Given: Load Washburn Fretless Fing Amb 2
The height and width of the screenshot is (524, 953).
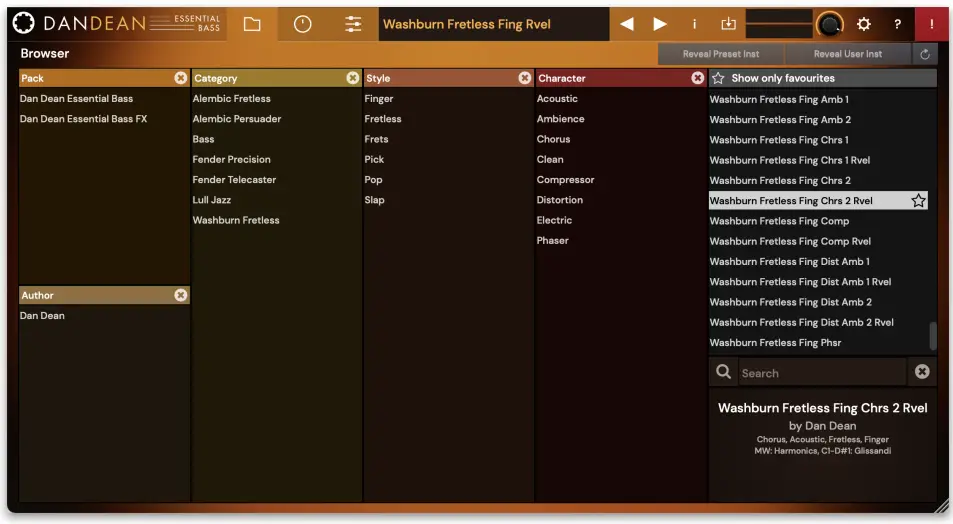Looking at the screenshot, I should pyautogui.click(x=780, y=120).
